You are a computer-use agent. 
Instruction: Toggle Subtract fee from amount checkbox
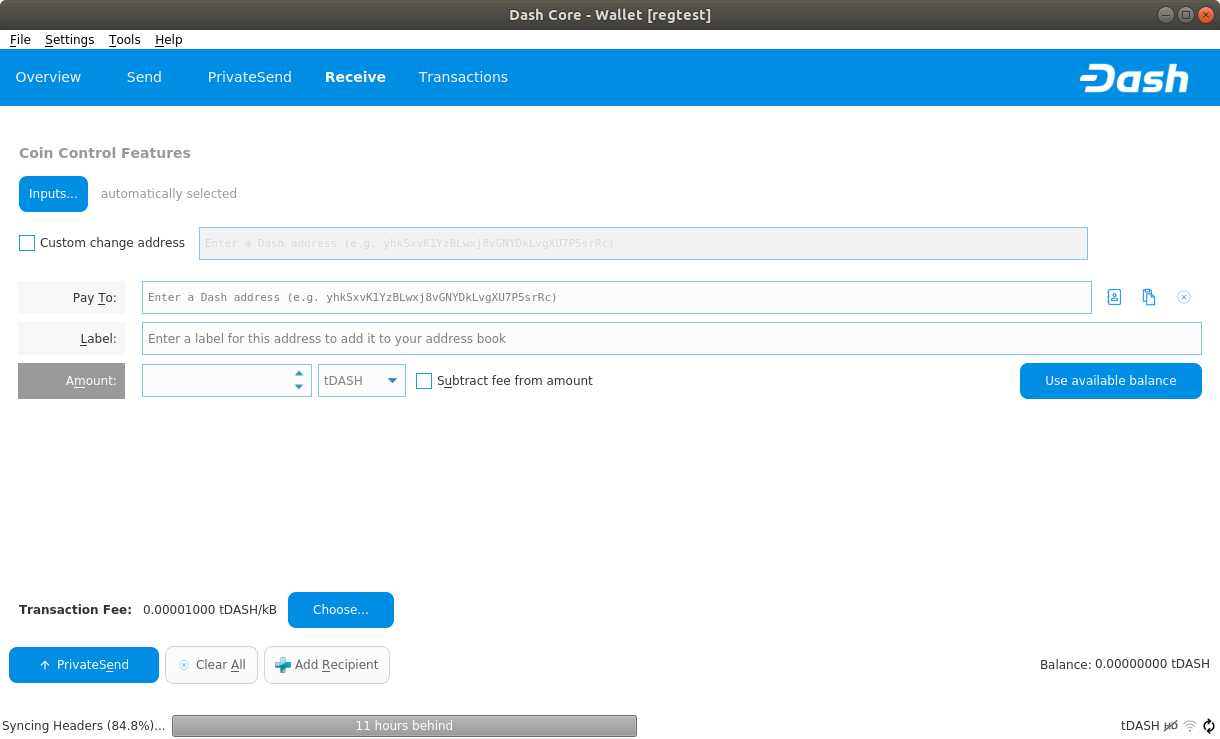click(x=424, y=381)
